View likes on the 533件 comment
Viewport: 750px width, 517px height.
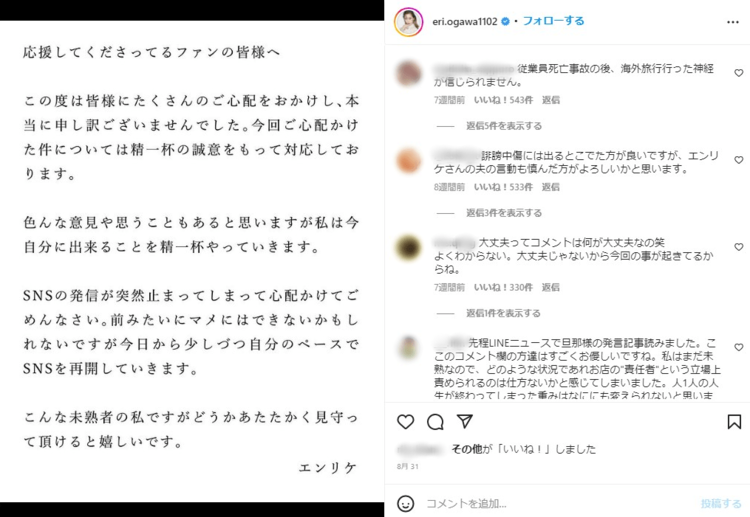coord(503,187)
